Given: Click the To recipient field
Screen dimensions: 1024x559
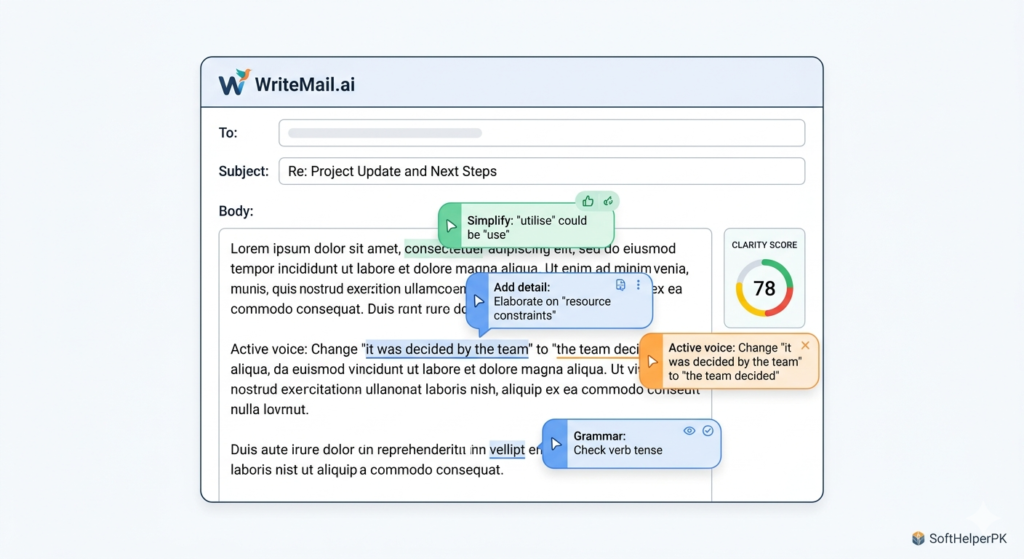Looking at the screenshot, I should point(541,133).
